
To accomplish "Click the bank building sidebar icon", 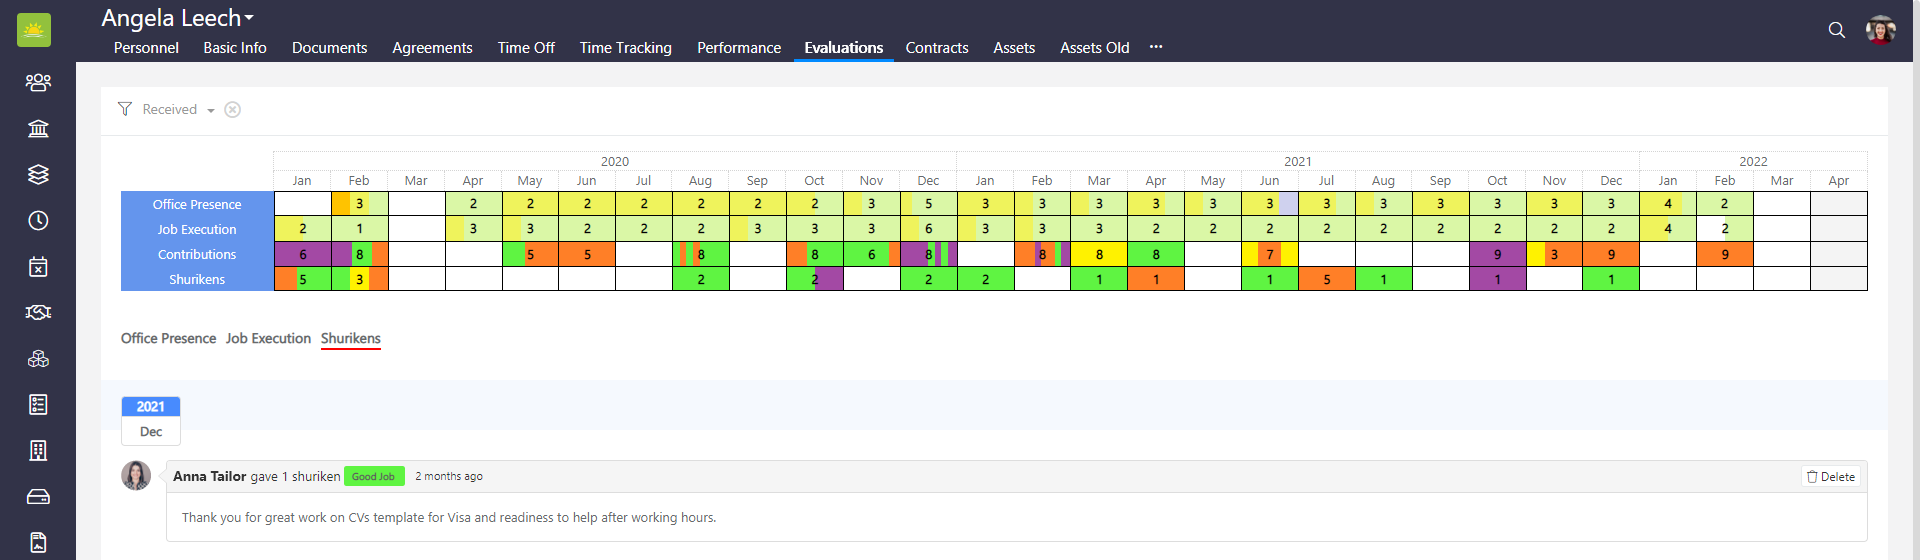I will click(38, 128).
